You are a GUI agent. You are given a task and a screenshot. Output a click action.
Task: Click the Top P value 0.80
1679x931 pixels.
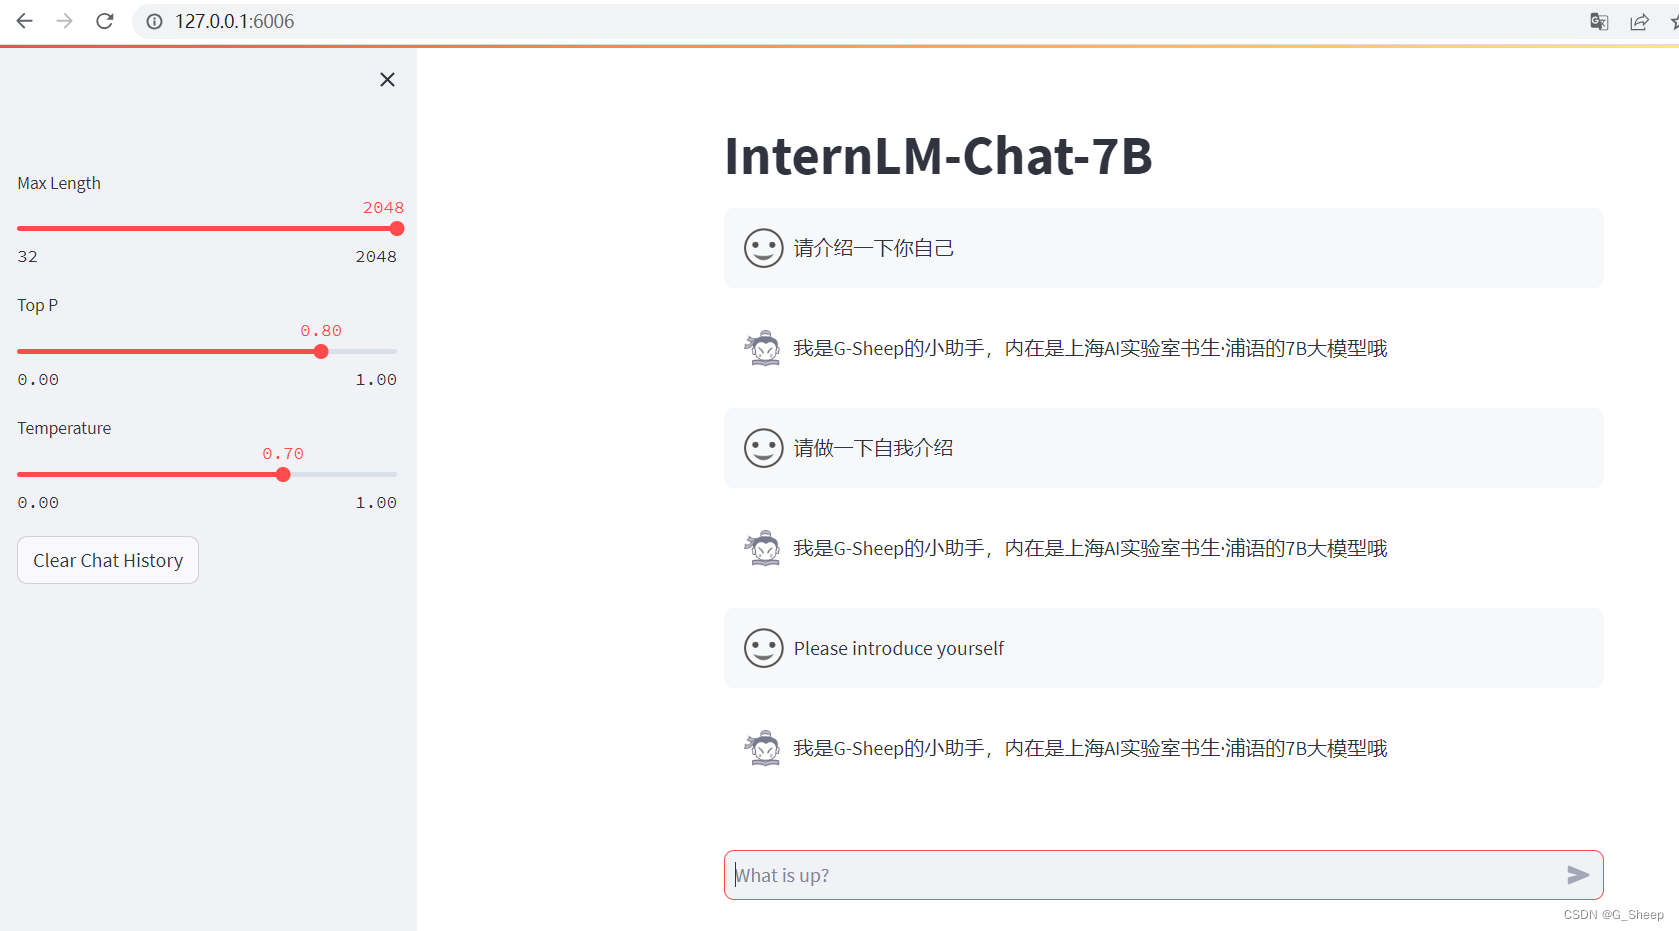(x=321, y=330)
